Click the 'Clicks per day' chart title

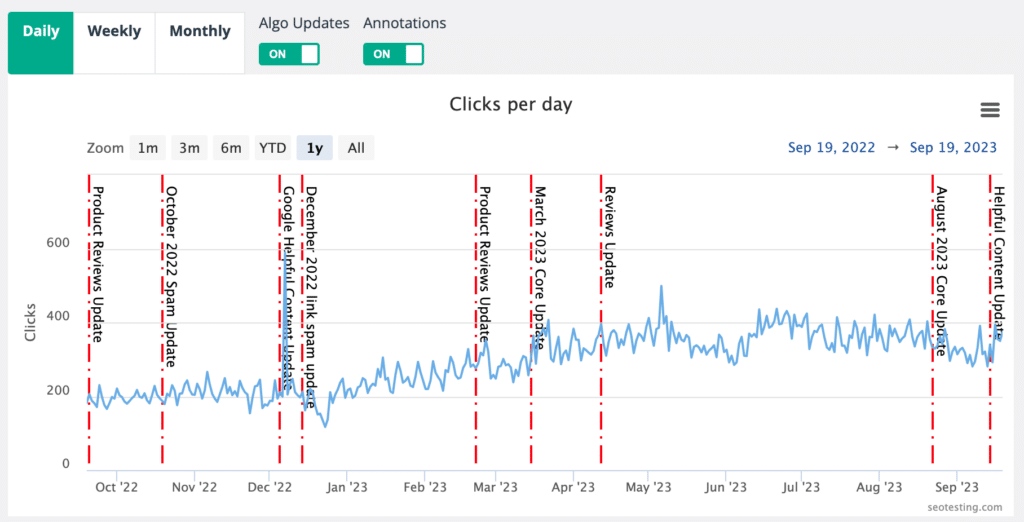(511, 105)
